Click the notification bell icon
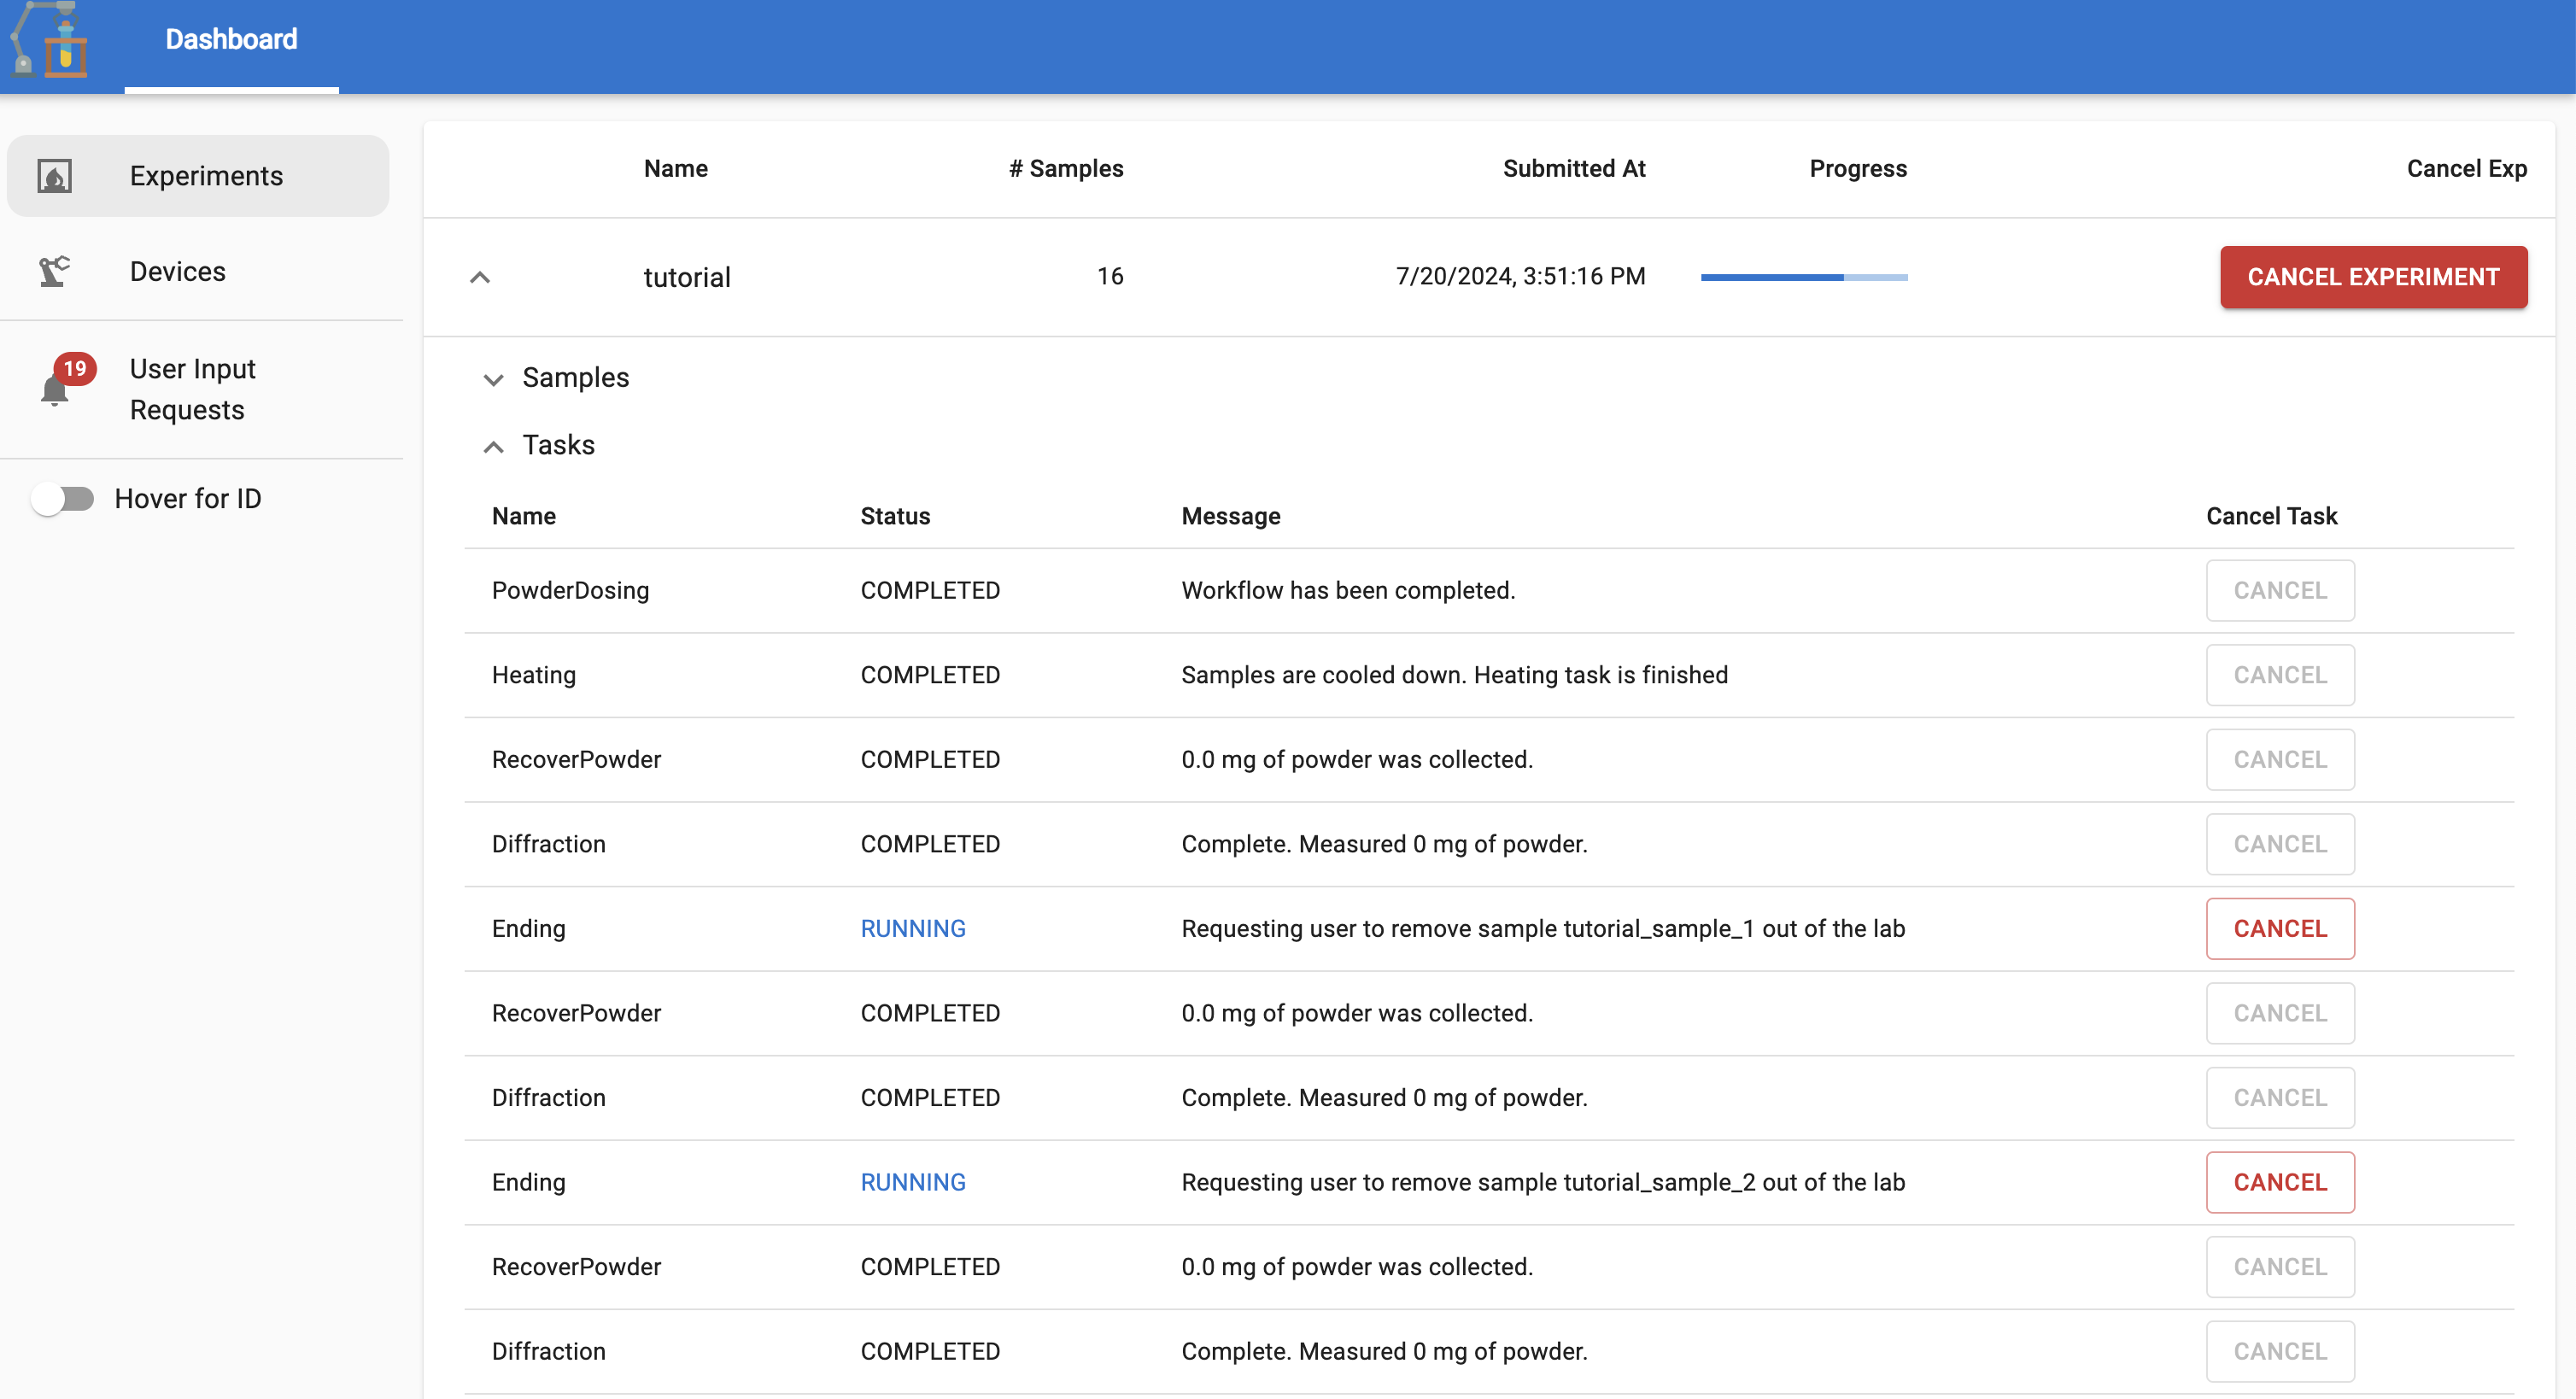Viewport: 2576px width, 1399px height. [x=54, y=391]
